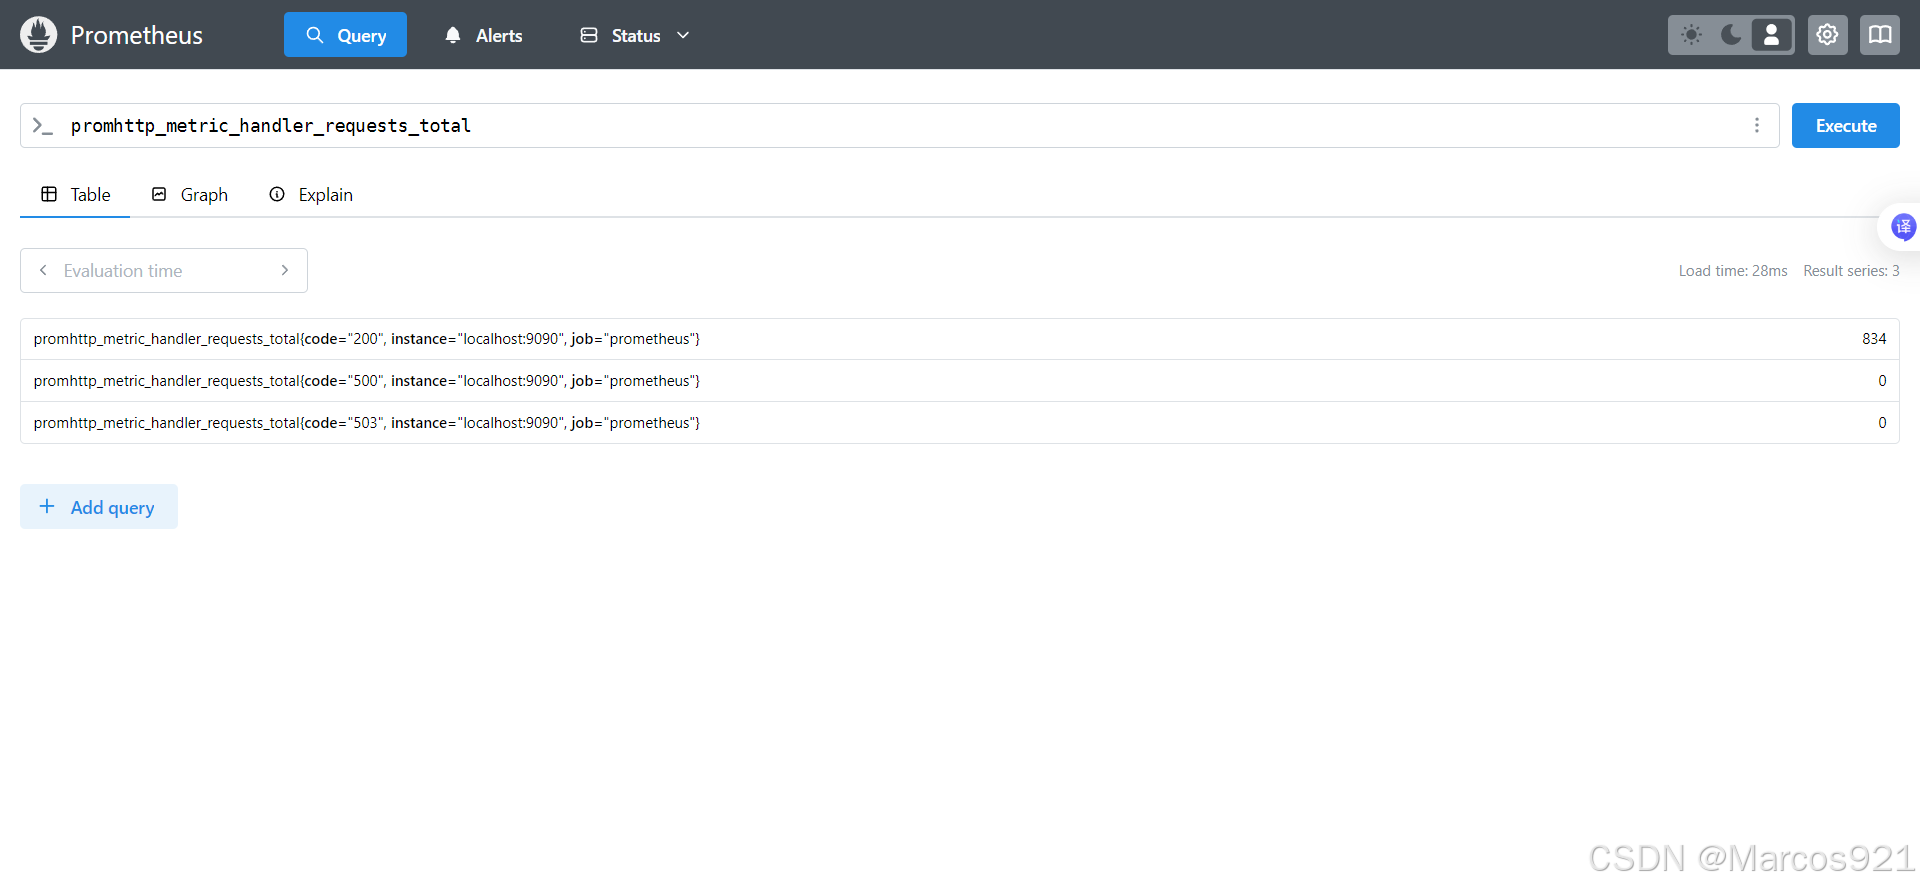Switch to the Table tab

click(75, 195)
